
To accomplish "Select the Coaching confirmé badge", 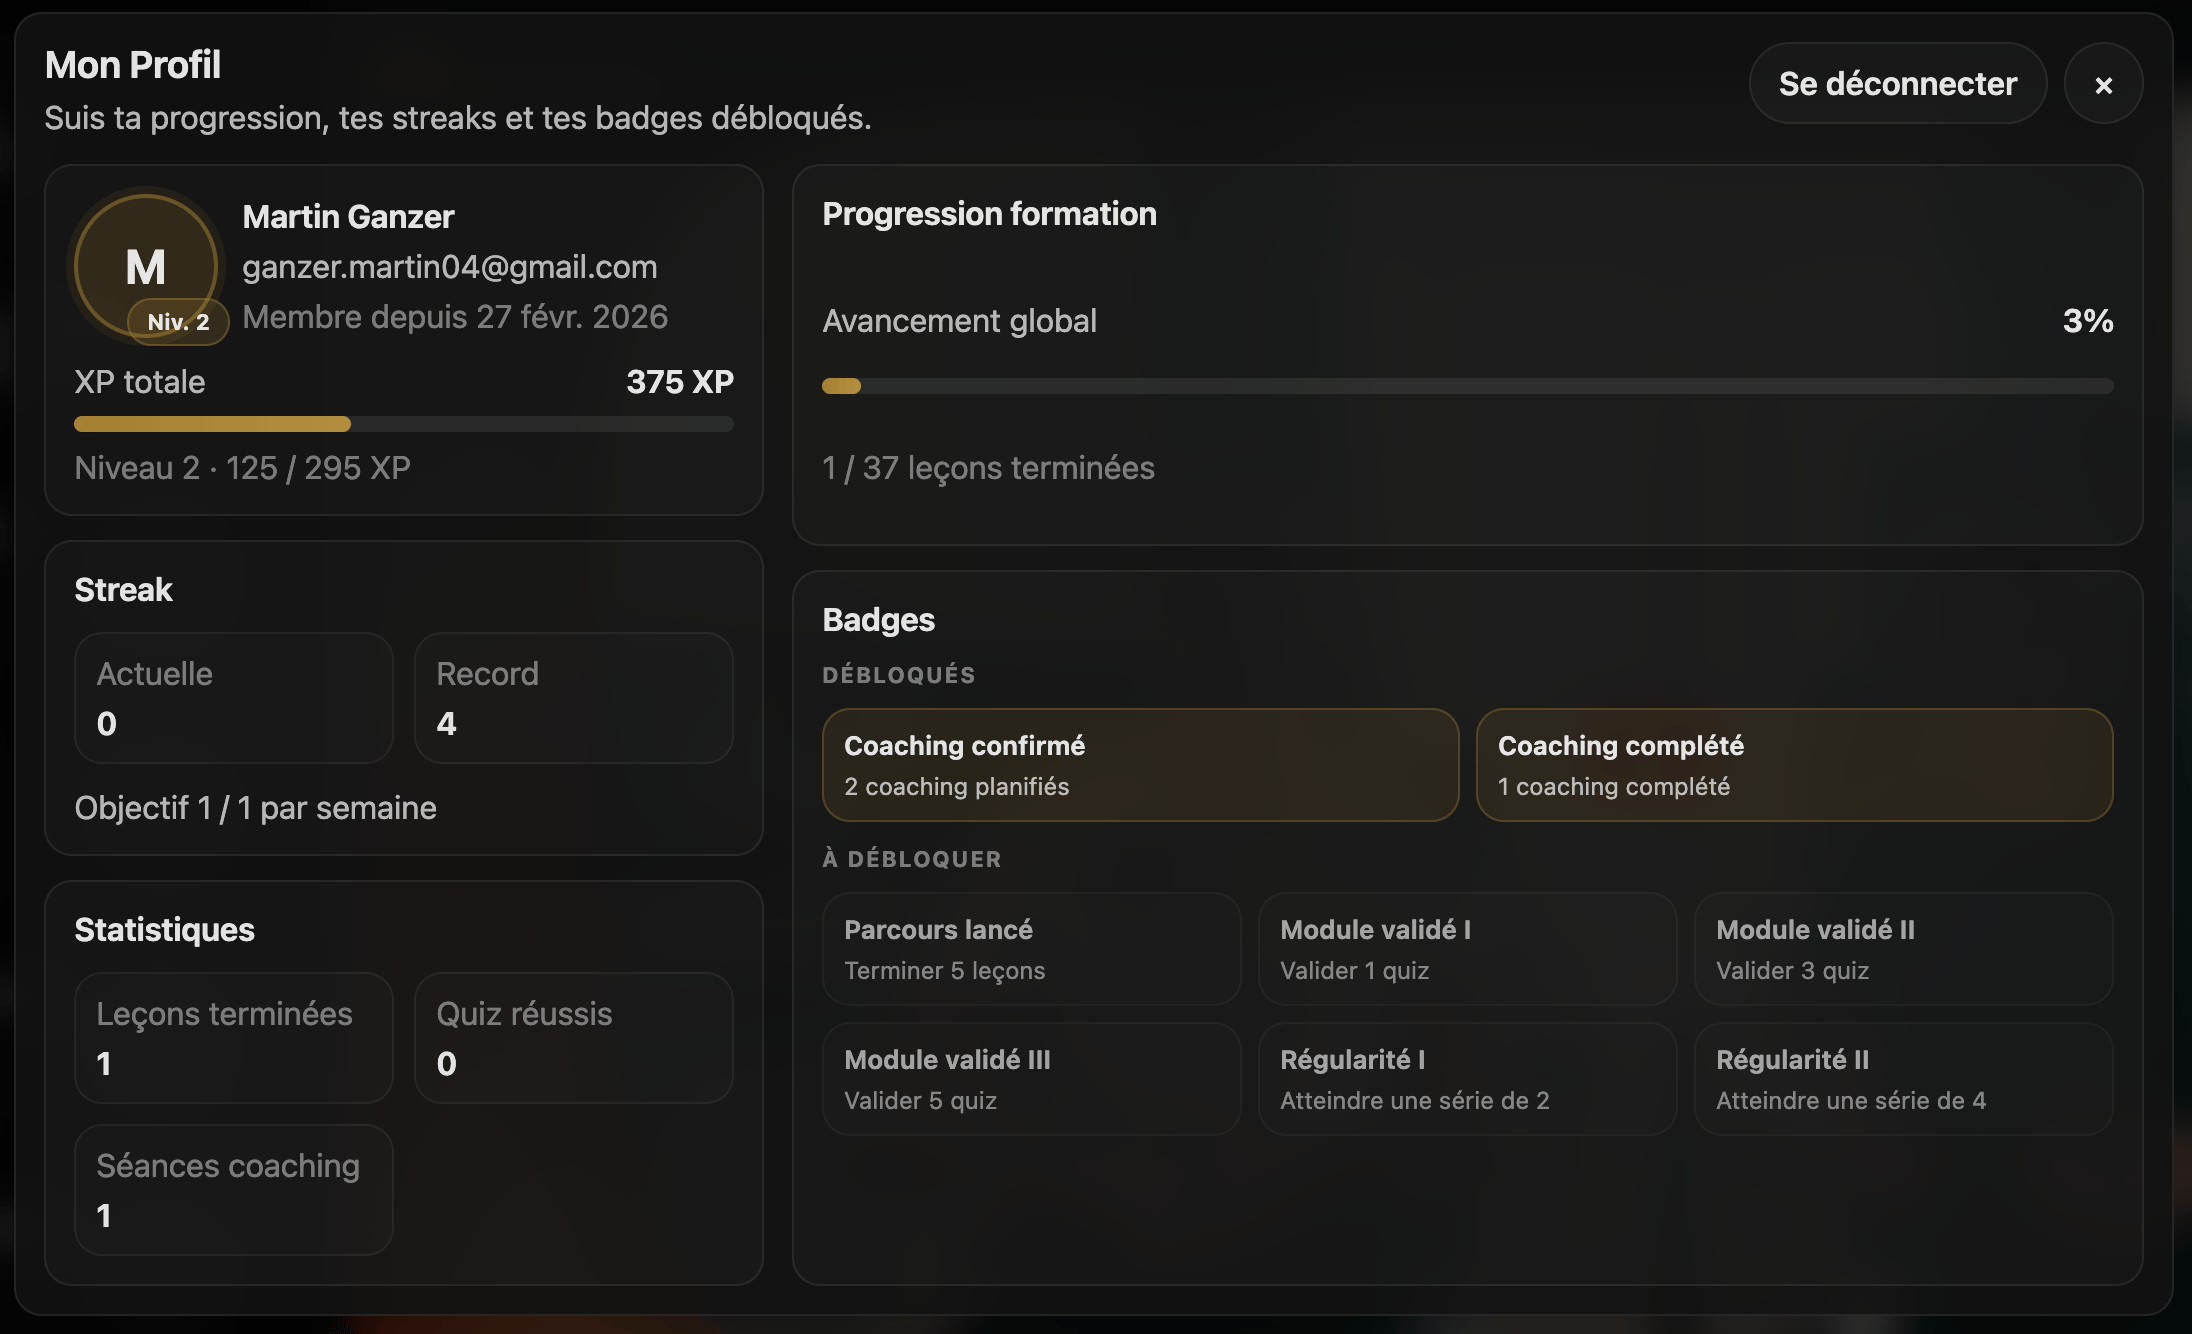I will pos(1140,765).
